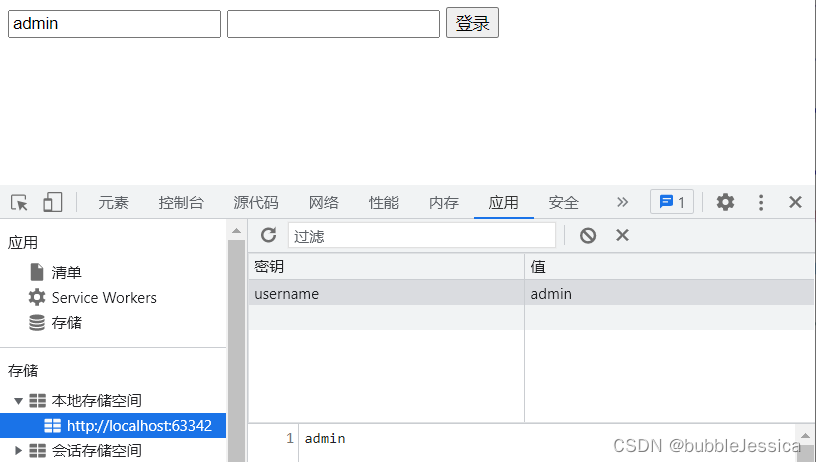This screenshot has width=816, height=462.
Task: Activate the inspect element picker icon
Action: pos(19,202)
